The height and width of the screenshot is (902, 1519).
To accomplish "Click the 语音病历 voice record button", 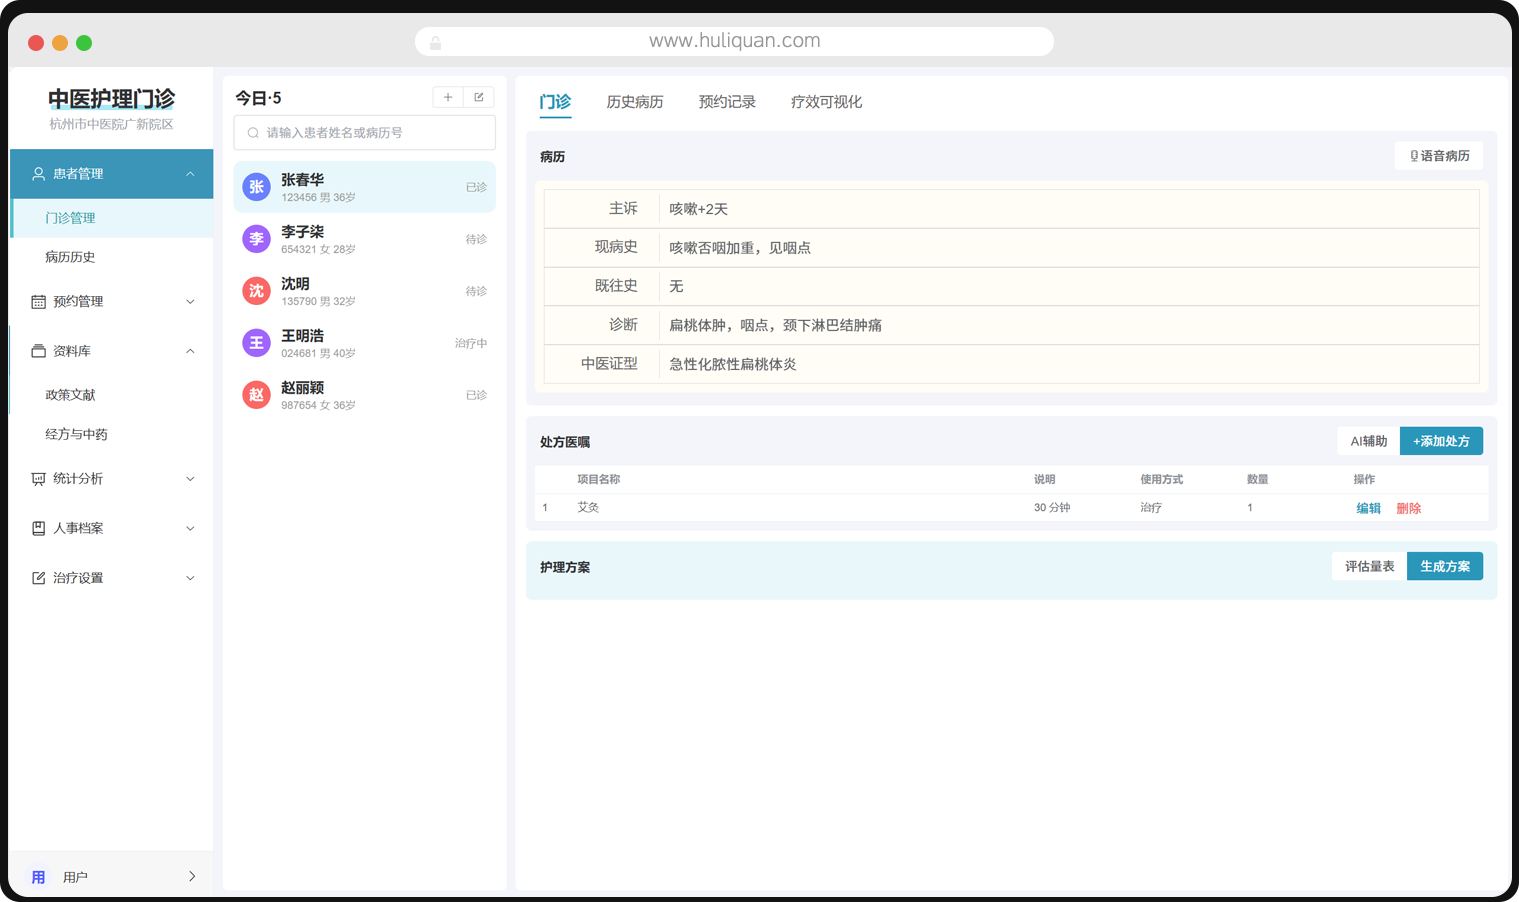I will coord(1439,156).
